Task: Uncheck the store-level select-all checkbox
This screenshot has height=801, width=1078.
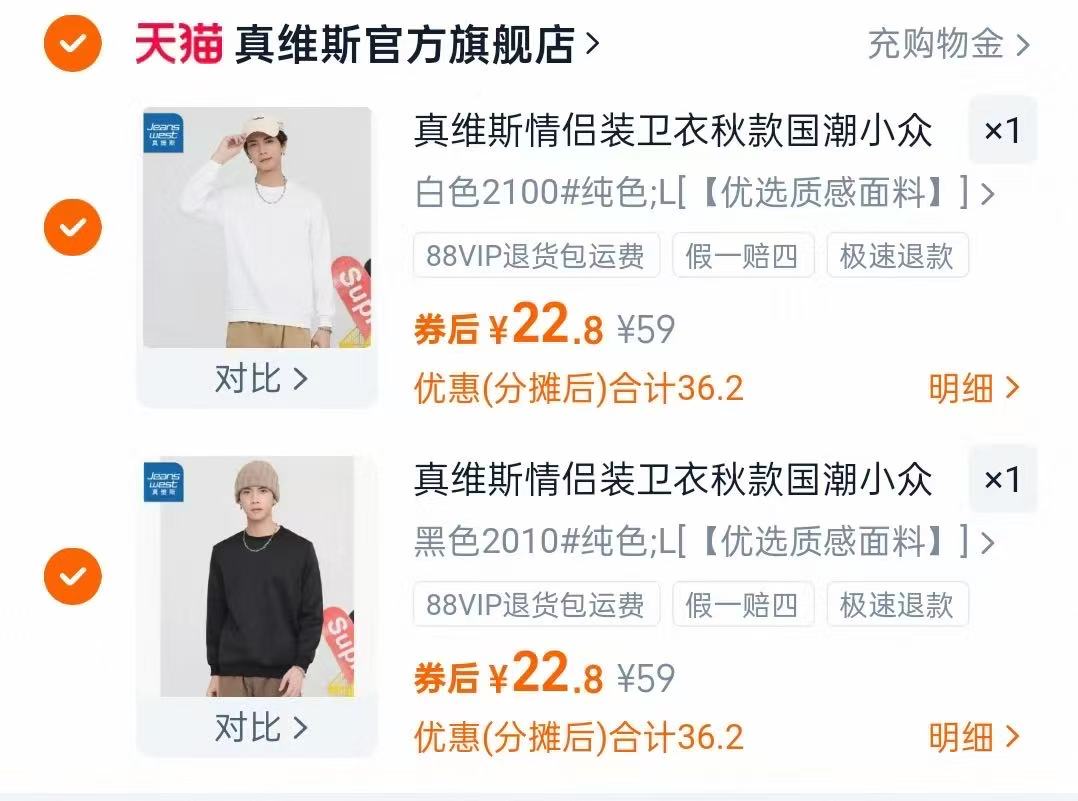Action: coord(73,43)
